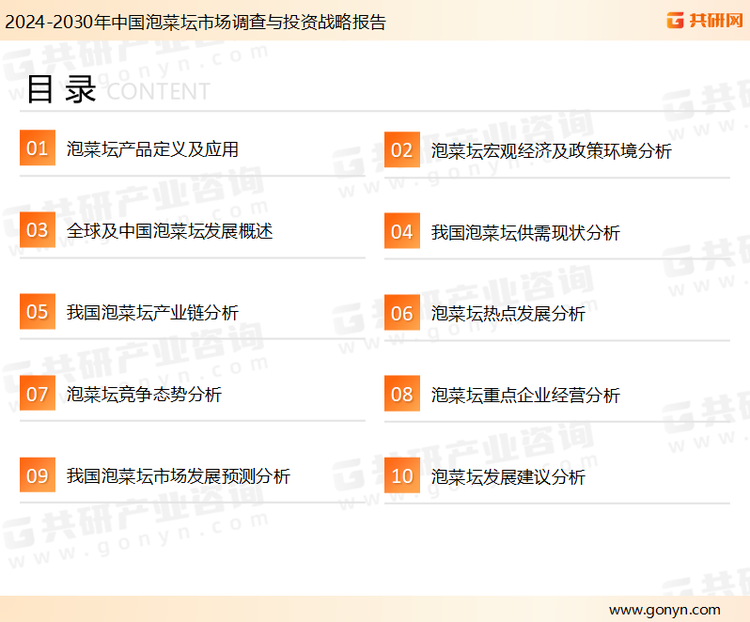This screenshot has height=622, width=750.
Task: Click the report title in header
Action: (194, 21)
